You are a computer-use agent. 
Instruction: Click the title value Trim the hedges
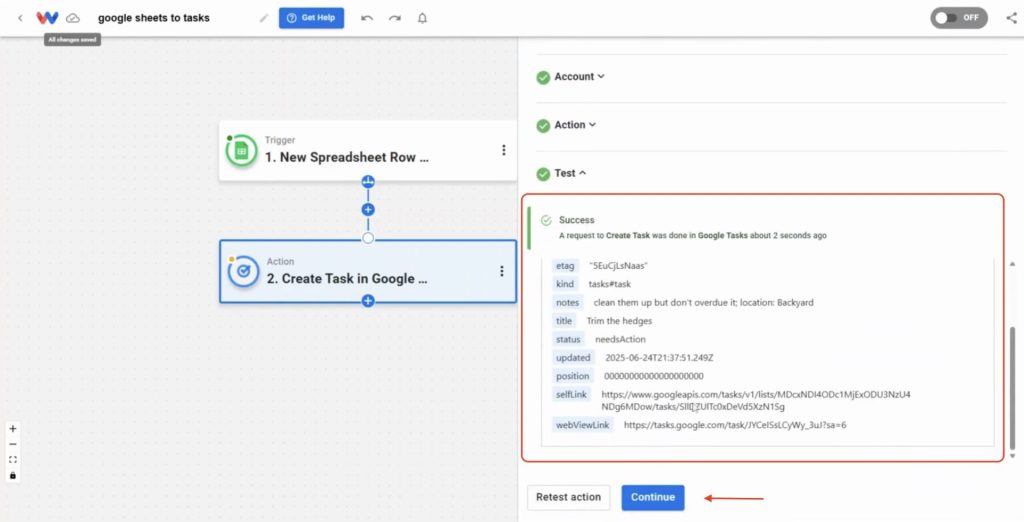[x=619, y=321]
